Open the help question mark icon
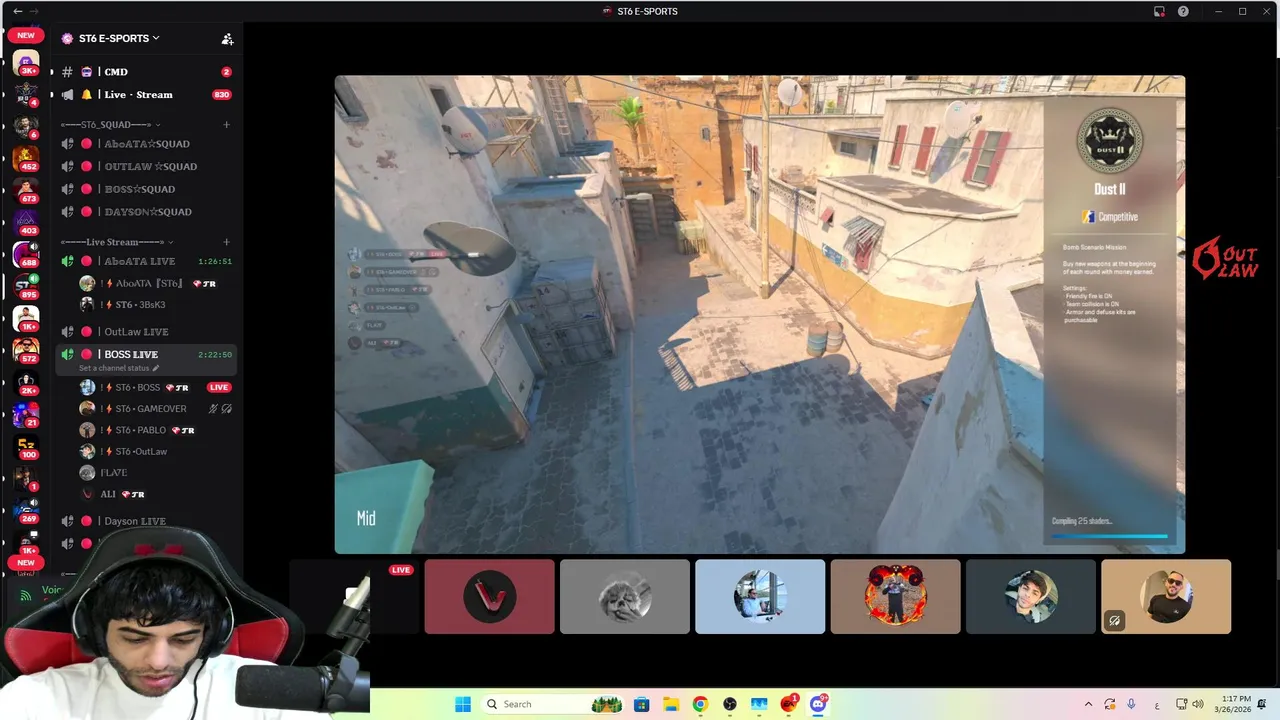Screen dimensions: 1280x720 pos(1184,11)
